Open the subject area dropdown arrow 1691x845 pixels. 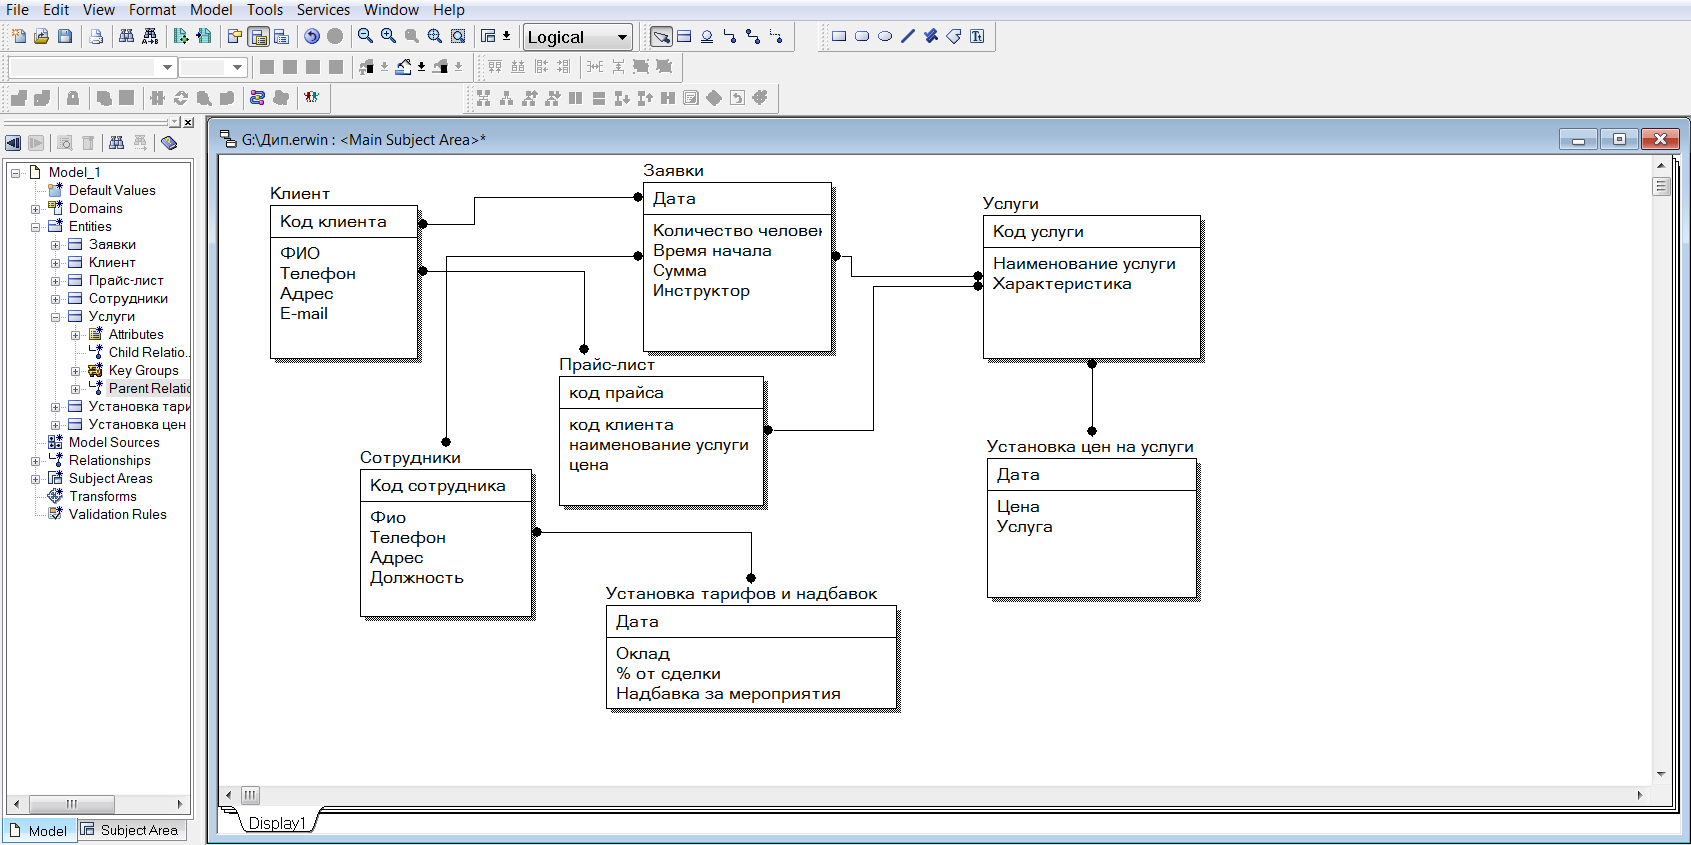coord(506,37)
